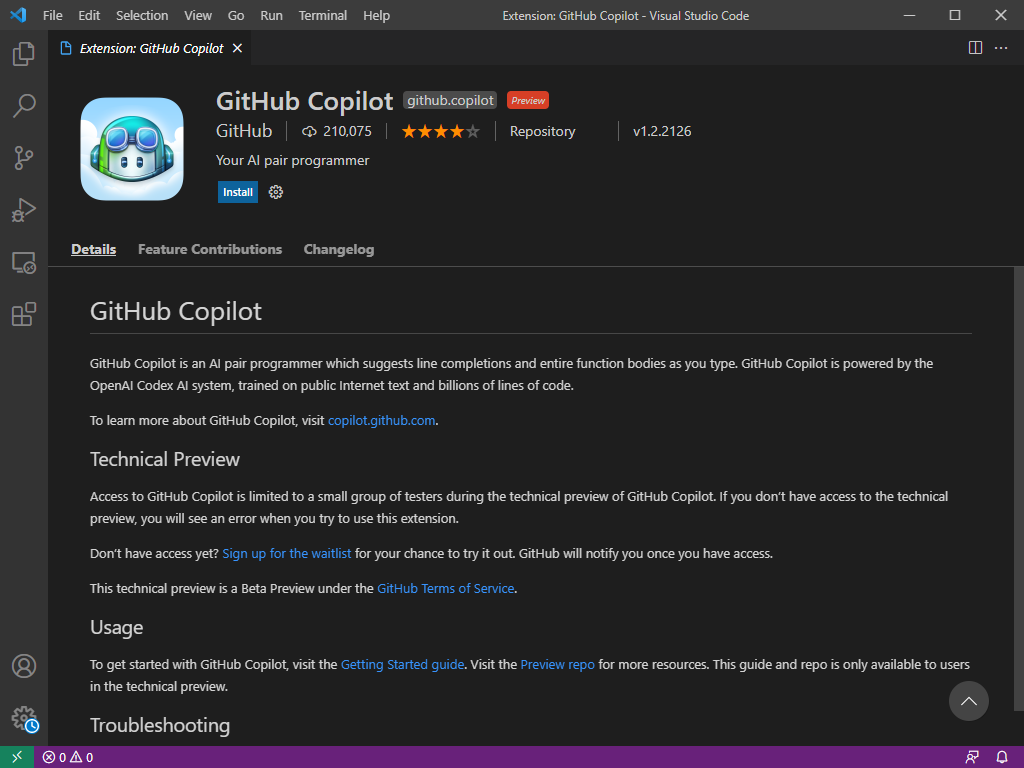Select the Extension: GitHub Copilot editor tab
The width and height of the screenshot is (1024, 768).
(x=150, y=48)
